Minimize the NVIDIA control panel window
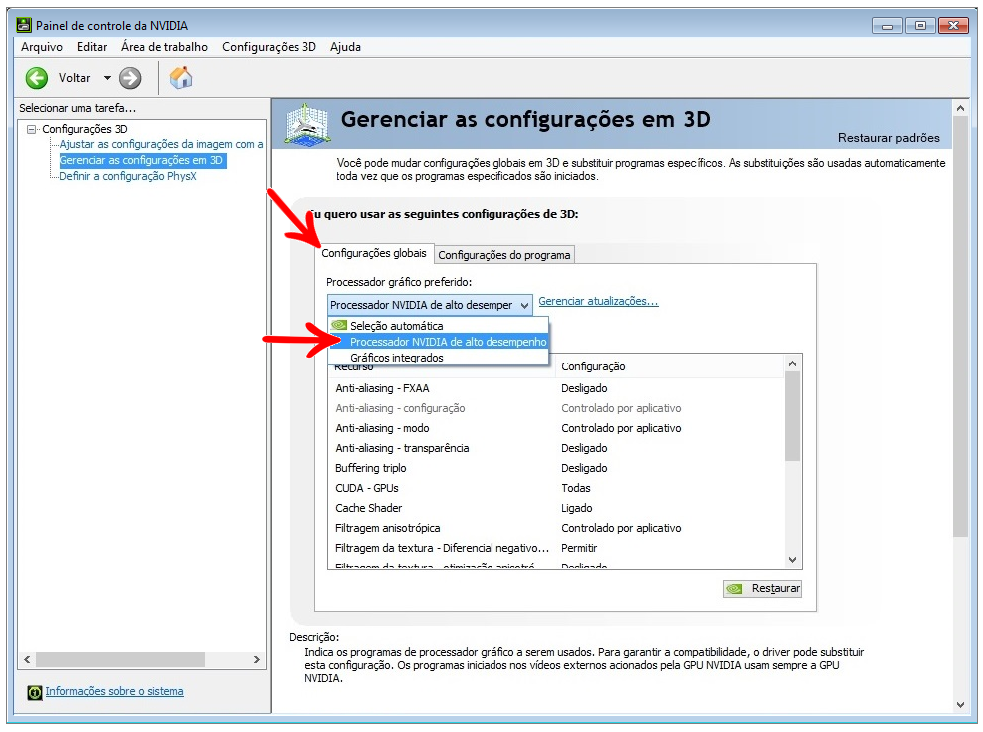This screenshot has height=732, width=983. pos(887,26)
